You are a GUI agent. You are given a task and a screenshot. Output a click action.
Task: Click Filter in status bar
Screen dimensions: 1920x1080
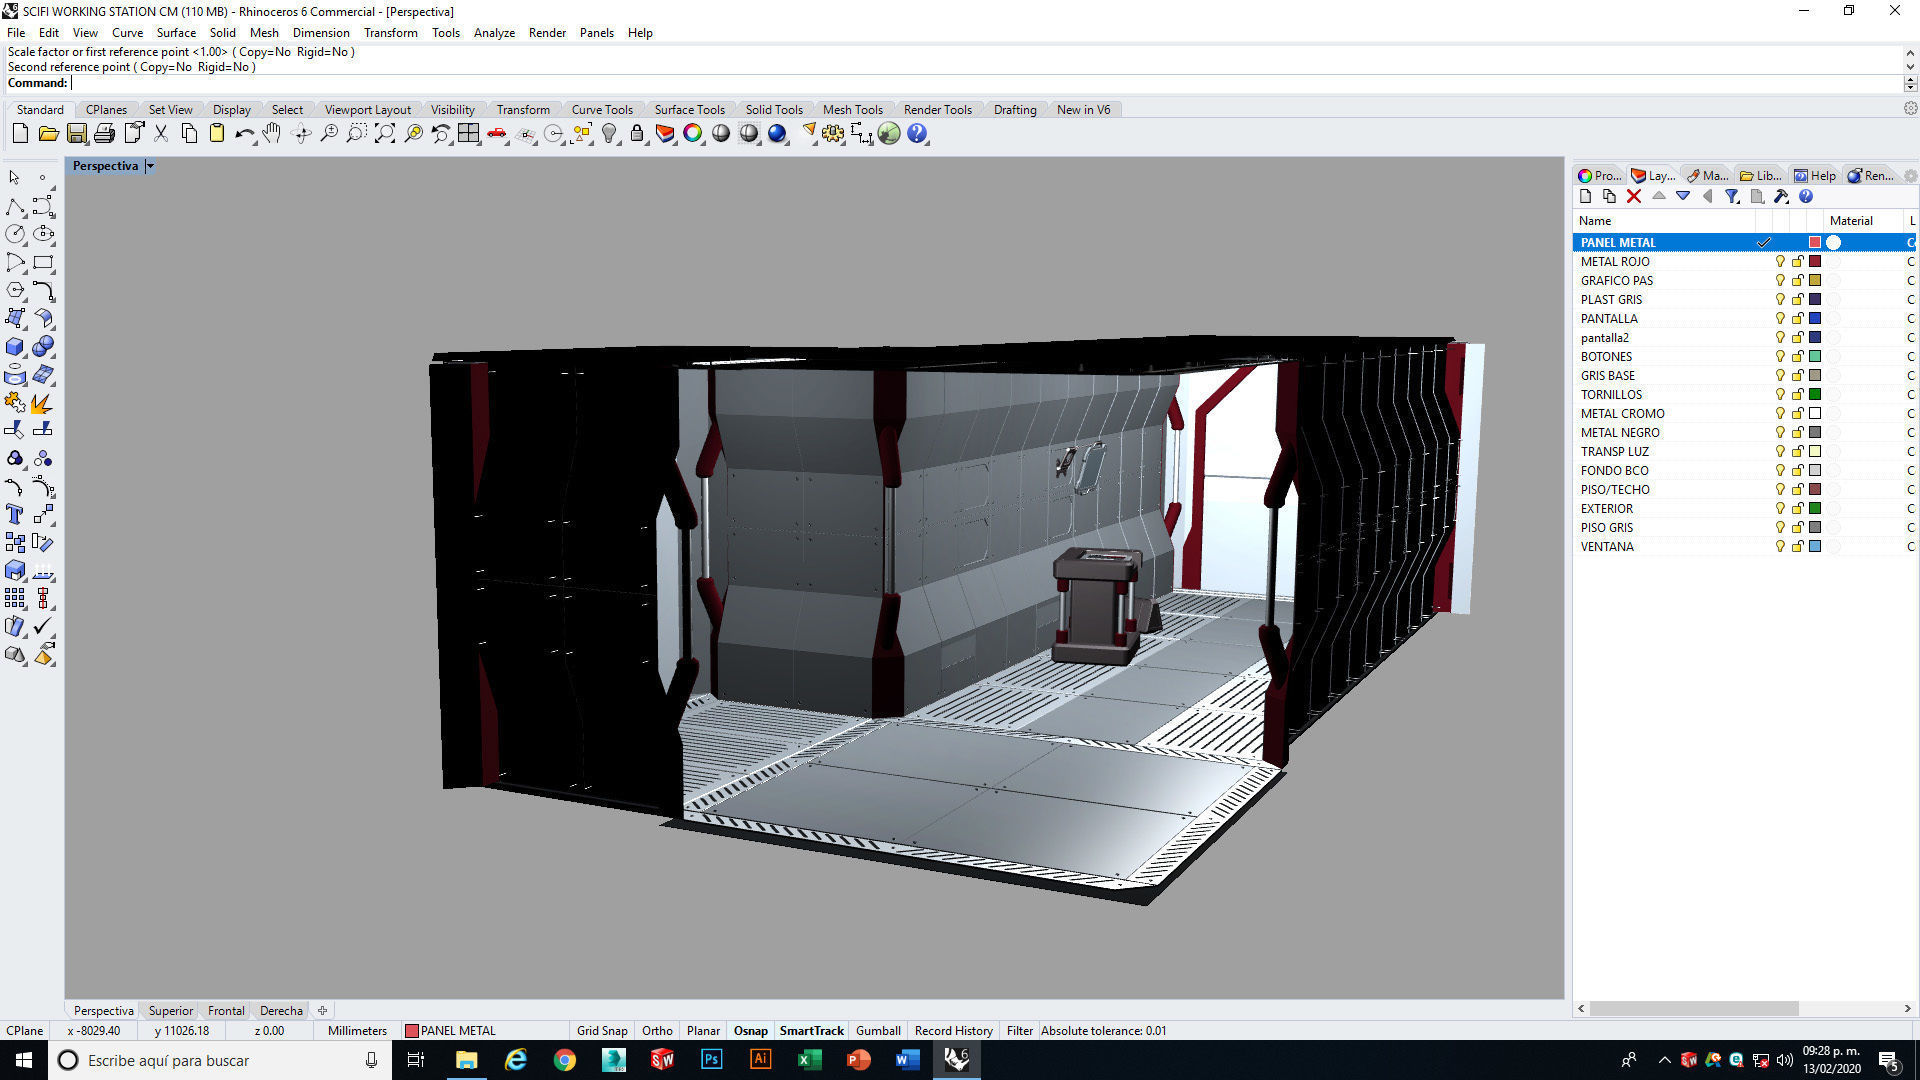1019,1031
